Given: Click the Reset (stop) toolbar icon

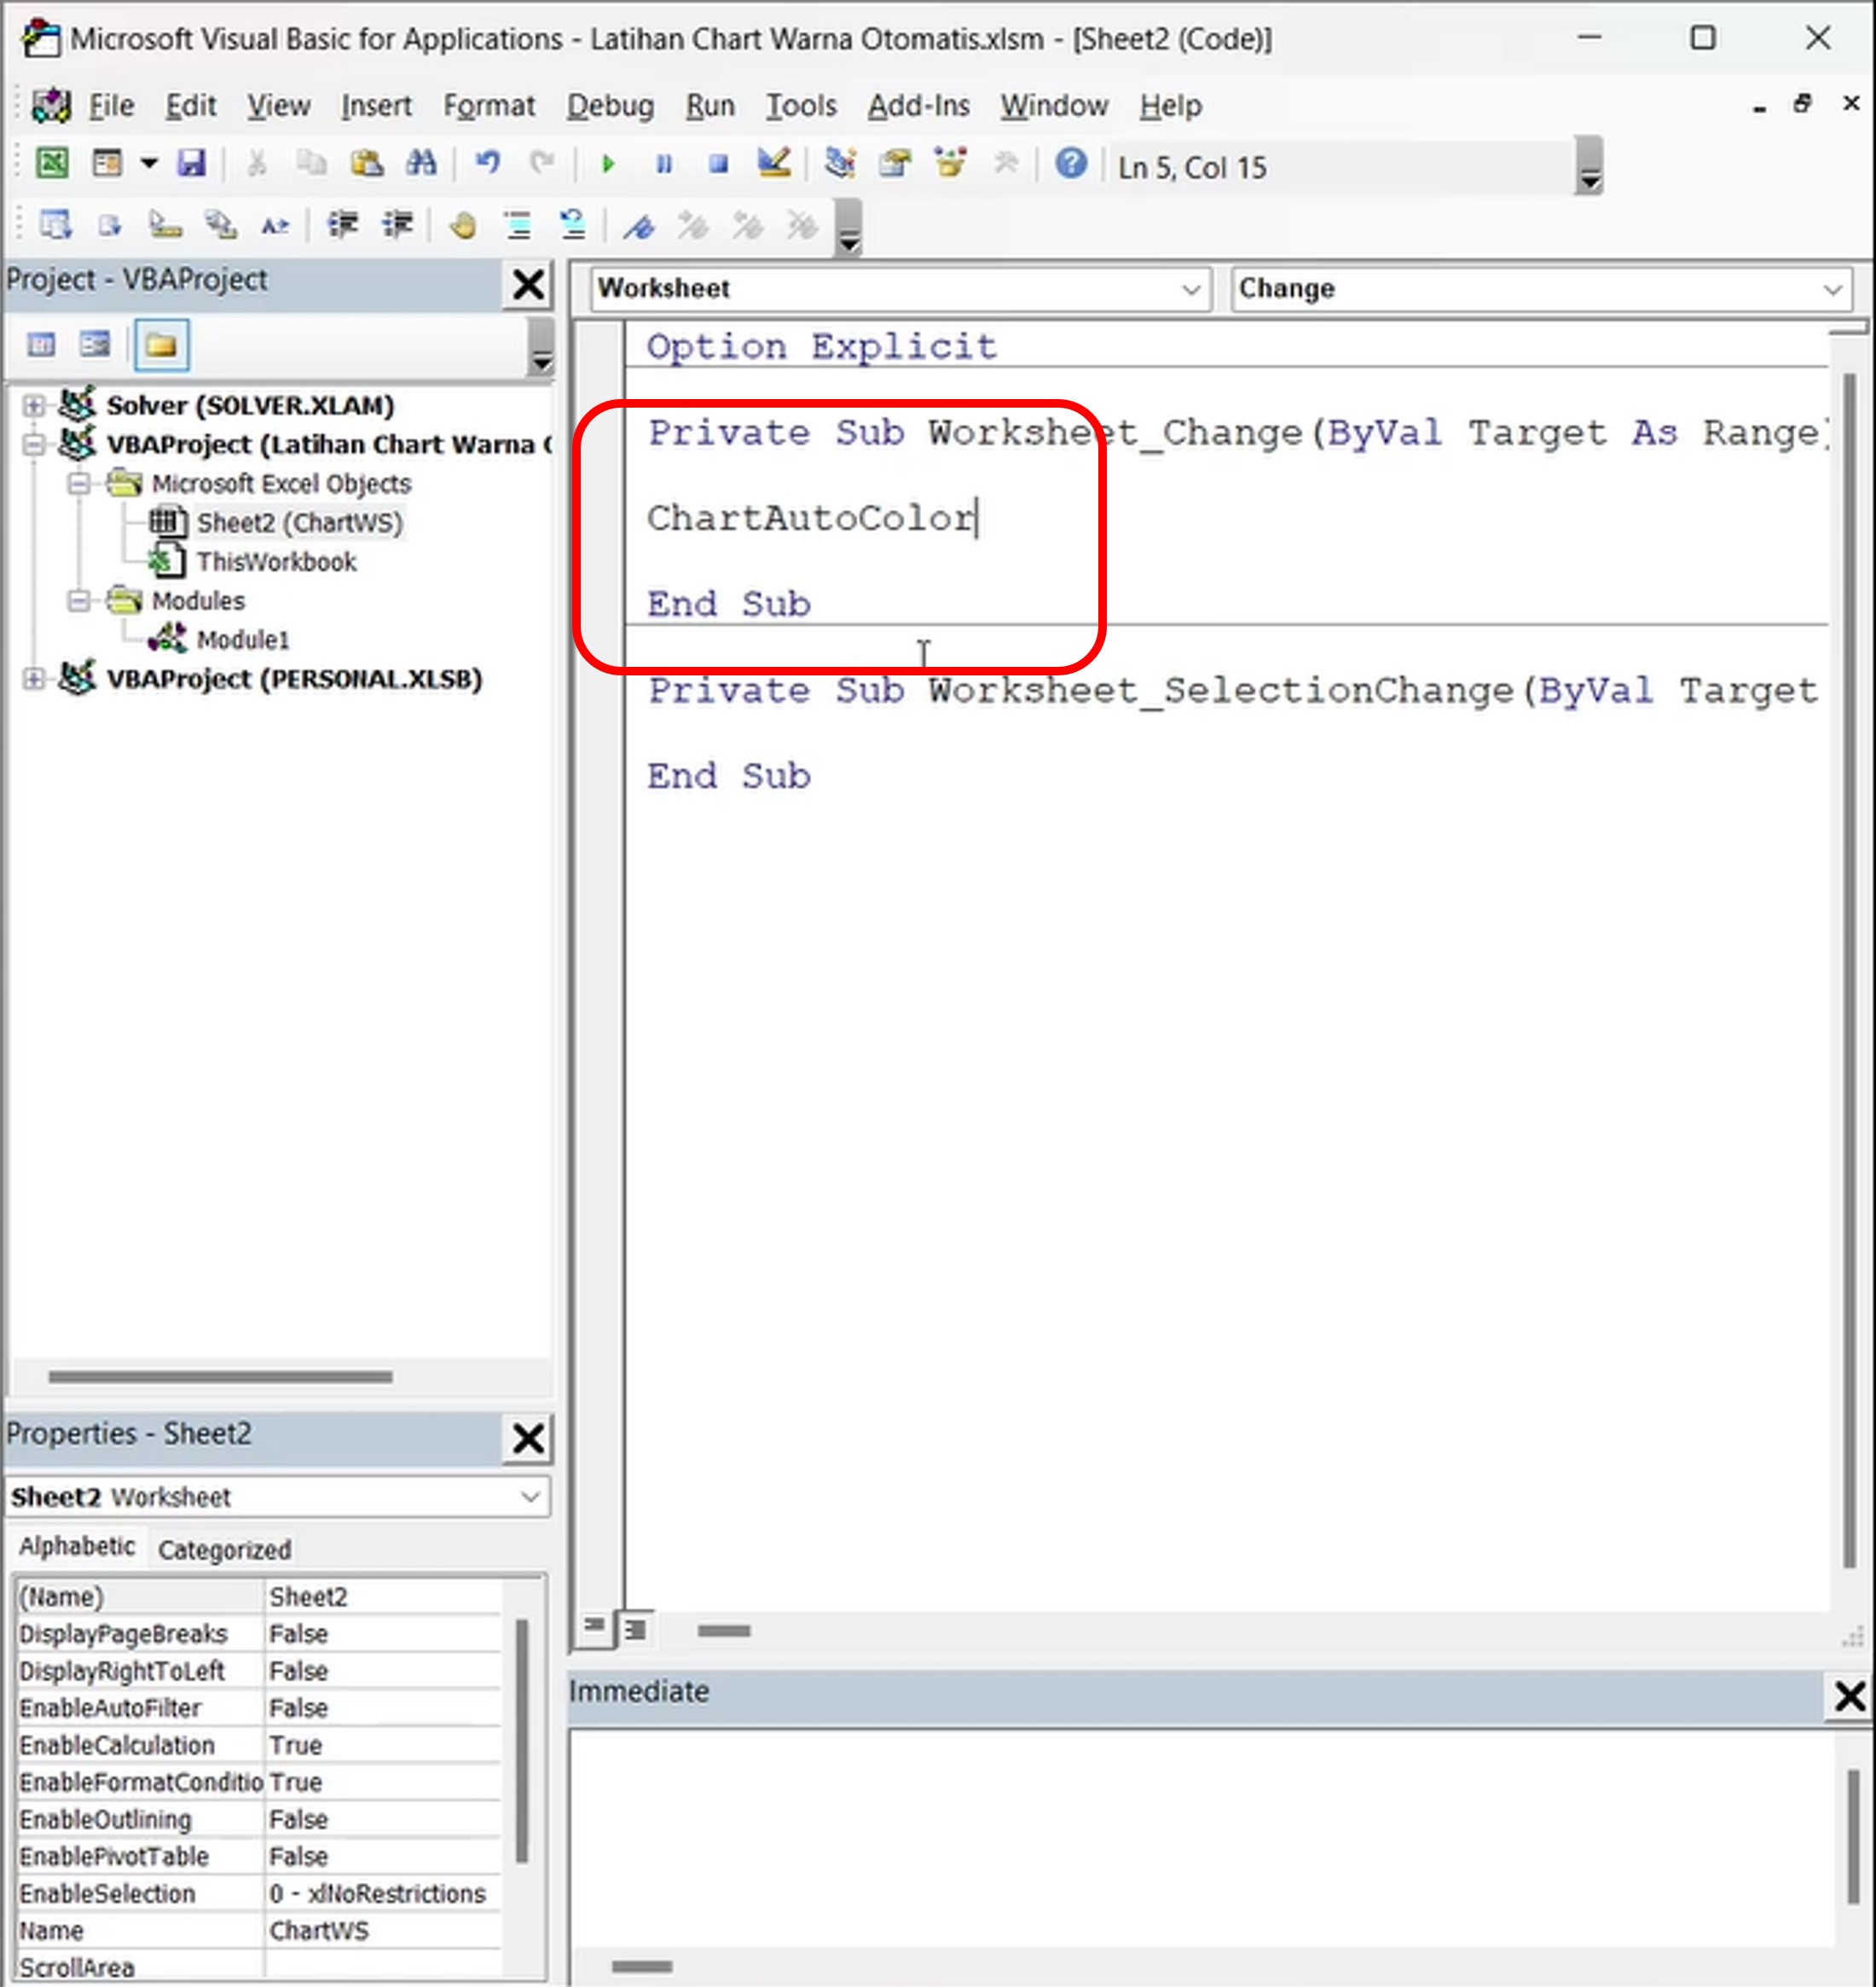Looking at the screenshot, I should pos(717,163).
